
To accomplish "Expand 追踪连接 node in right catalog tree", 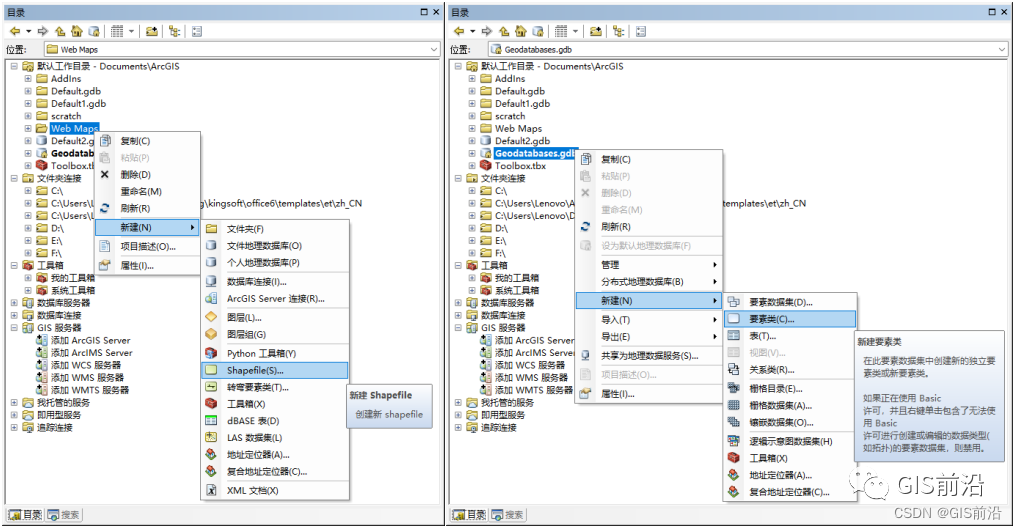I will pyautogui.click(x=458, y=428).
